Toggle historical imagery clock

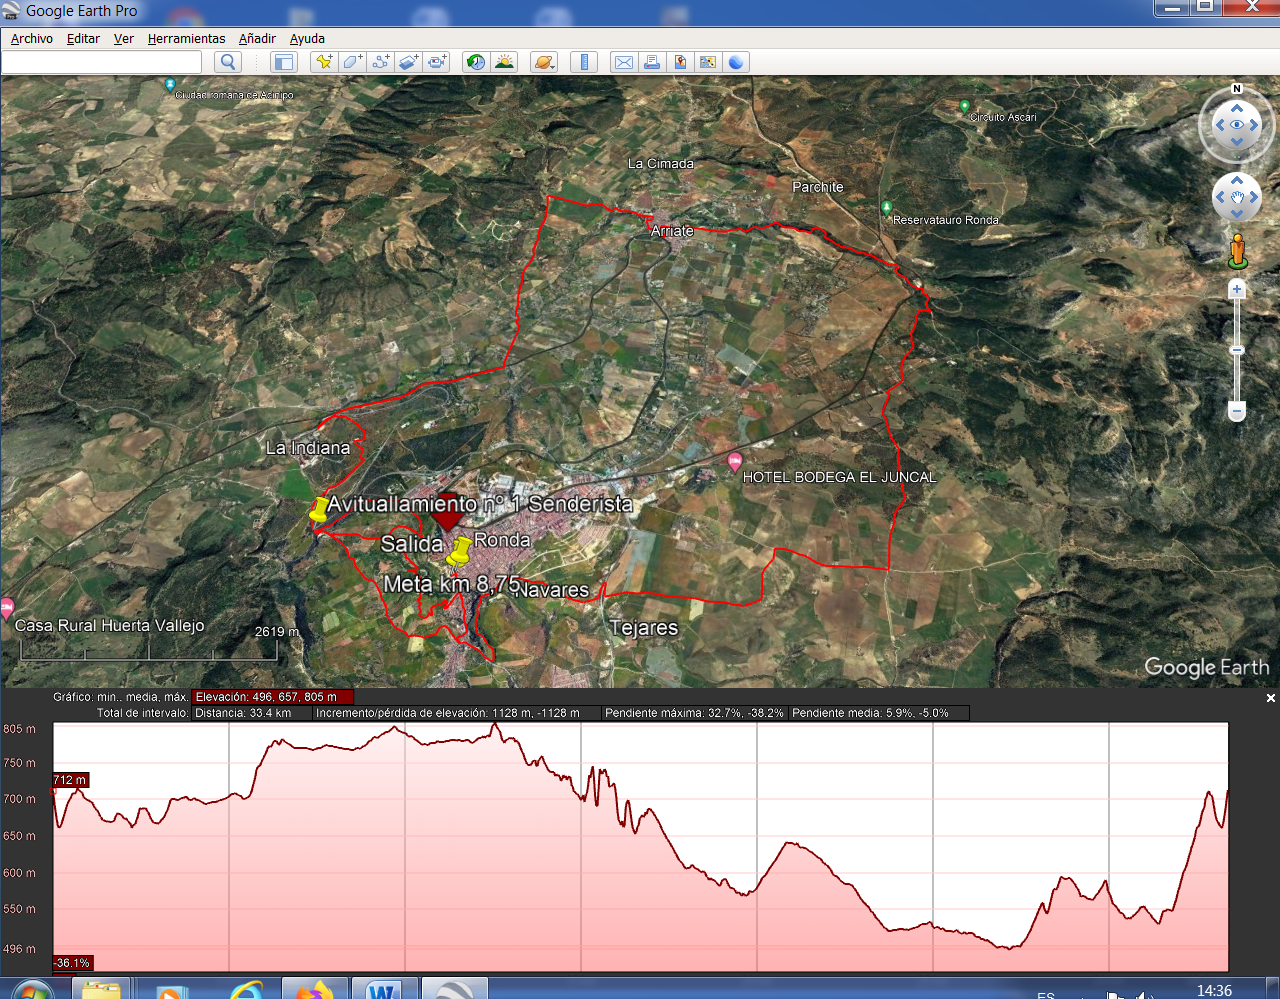(476, 62)
